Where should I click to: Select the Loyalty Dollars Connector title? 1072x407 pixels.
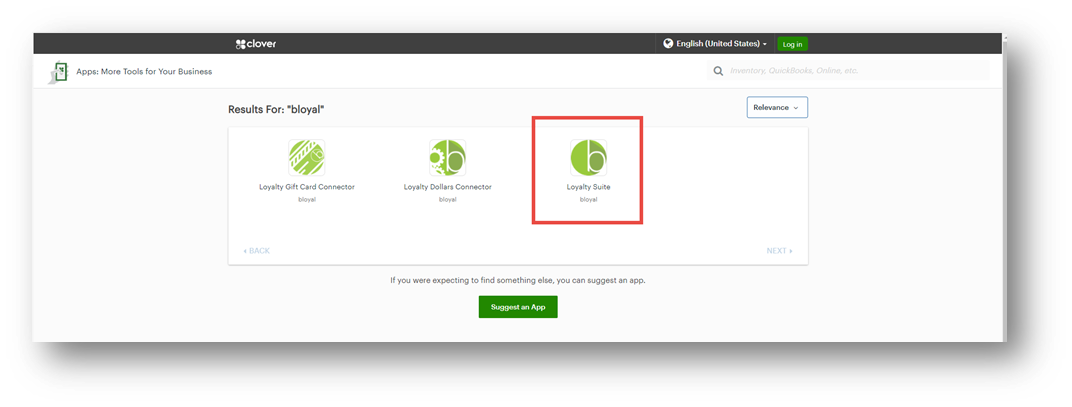pos(448,187)
